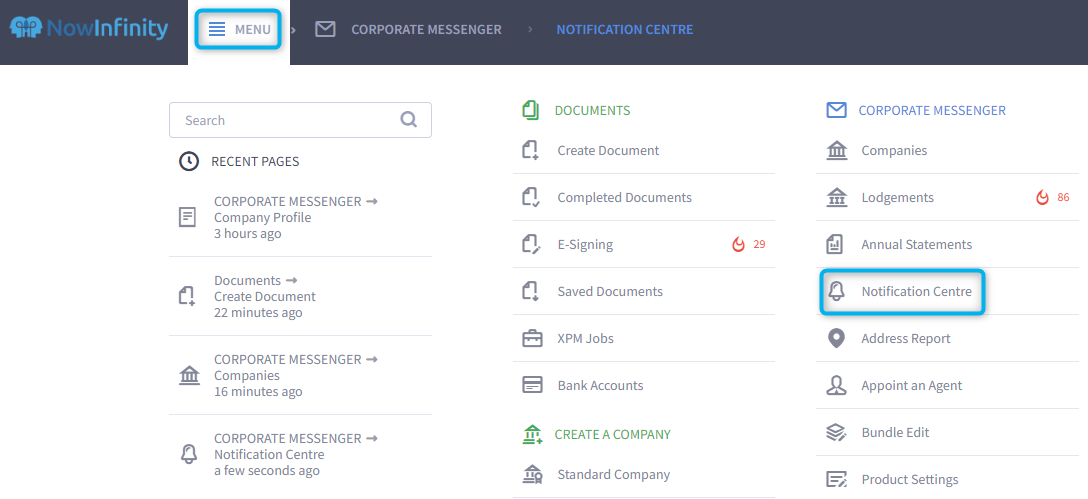Click the Recent Pages clock icon

point(189,161)
